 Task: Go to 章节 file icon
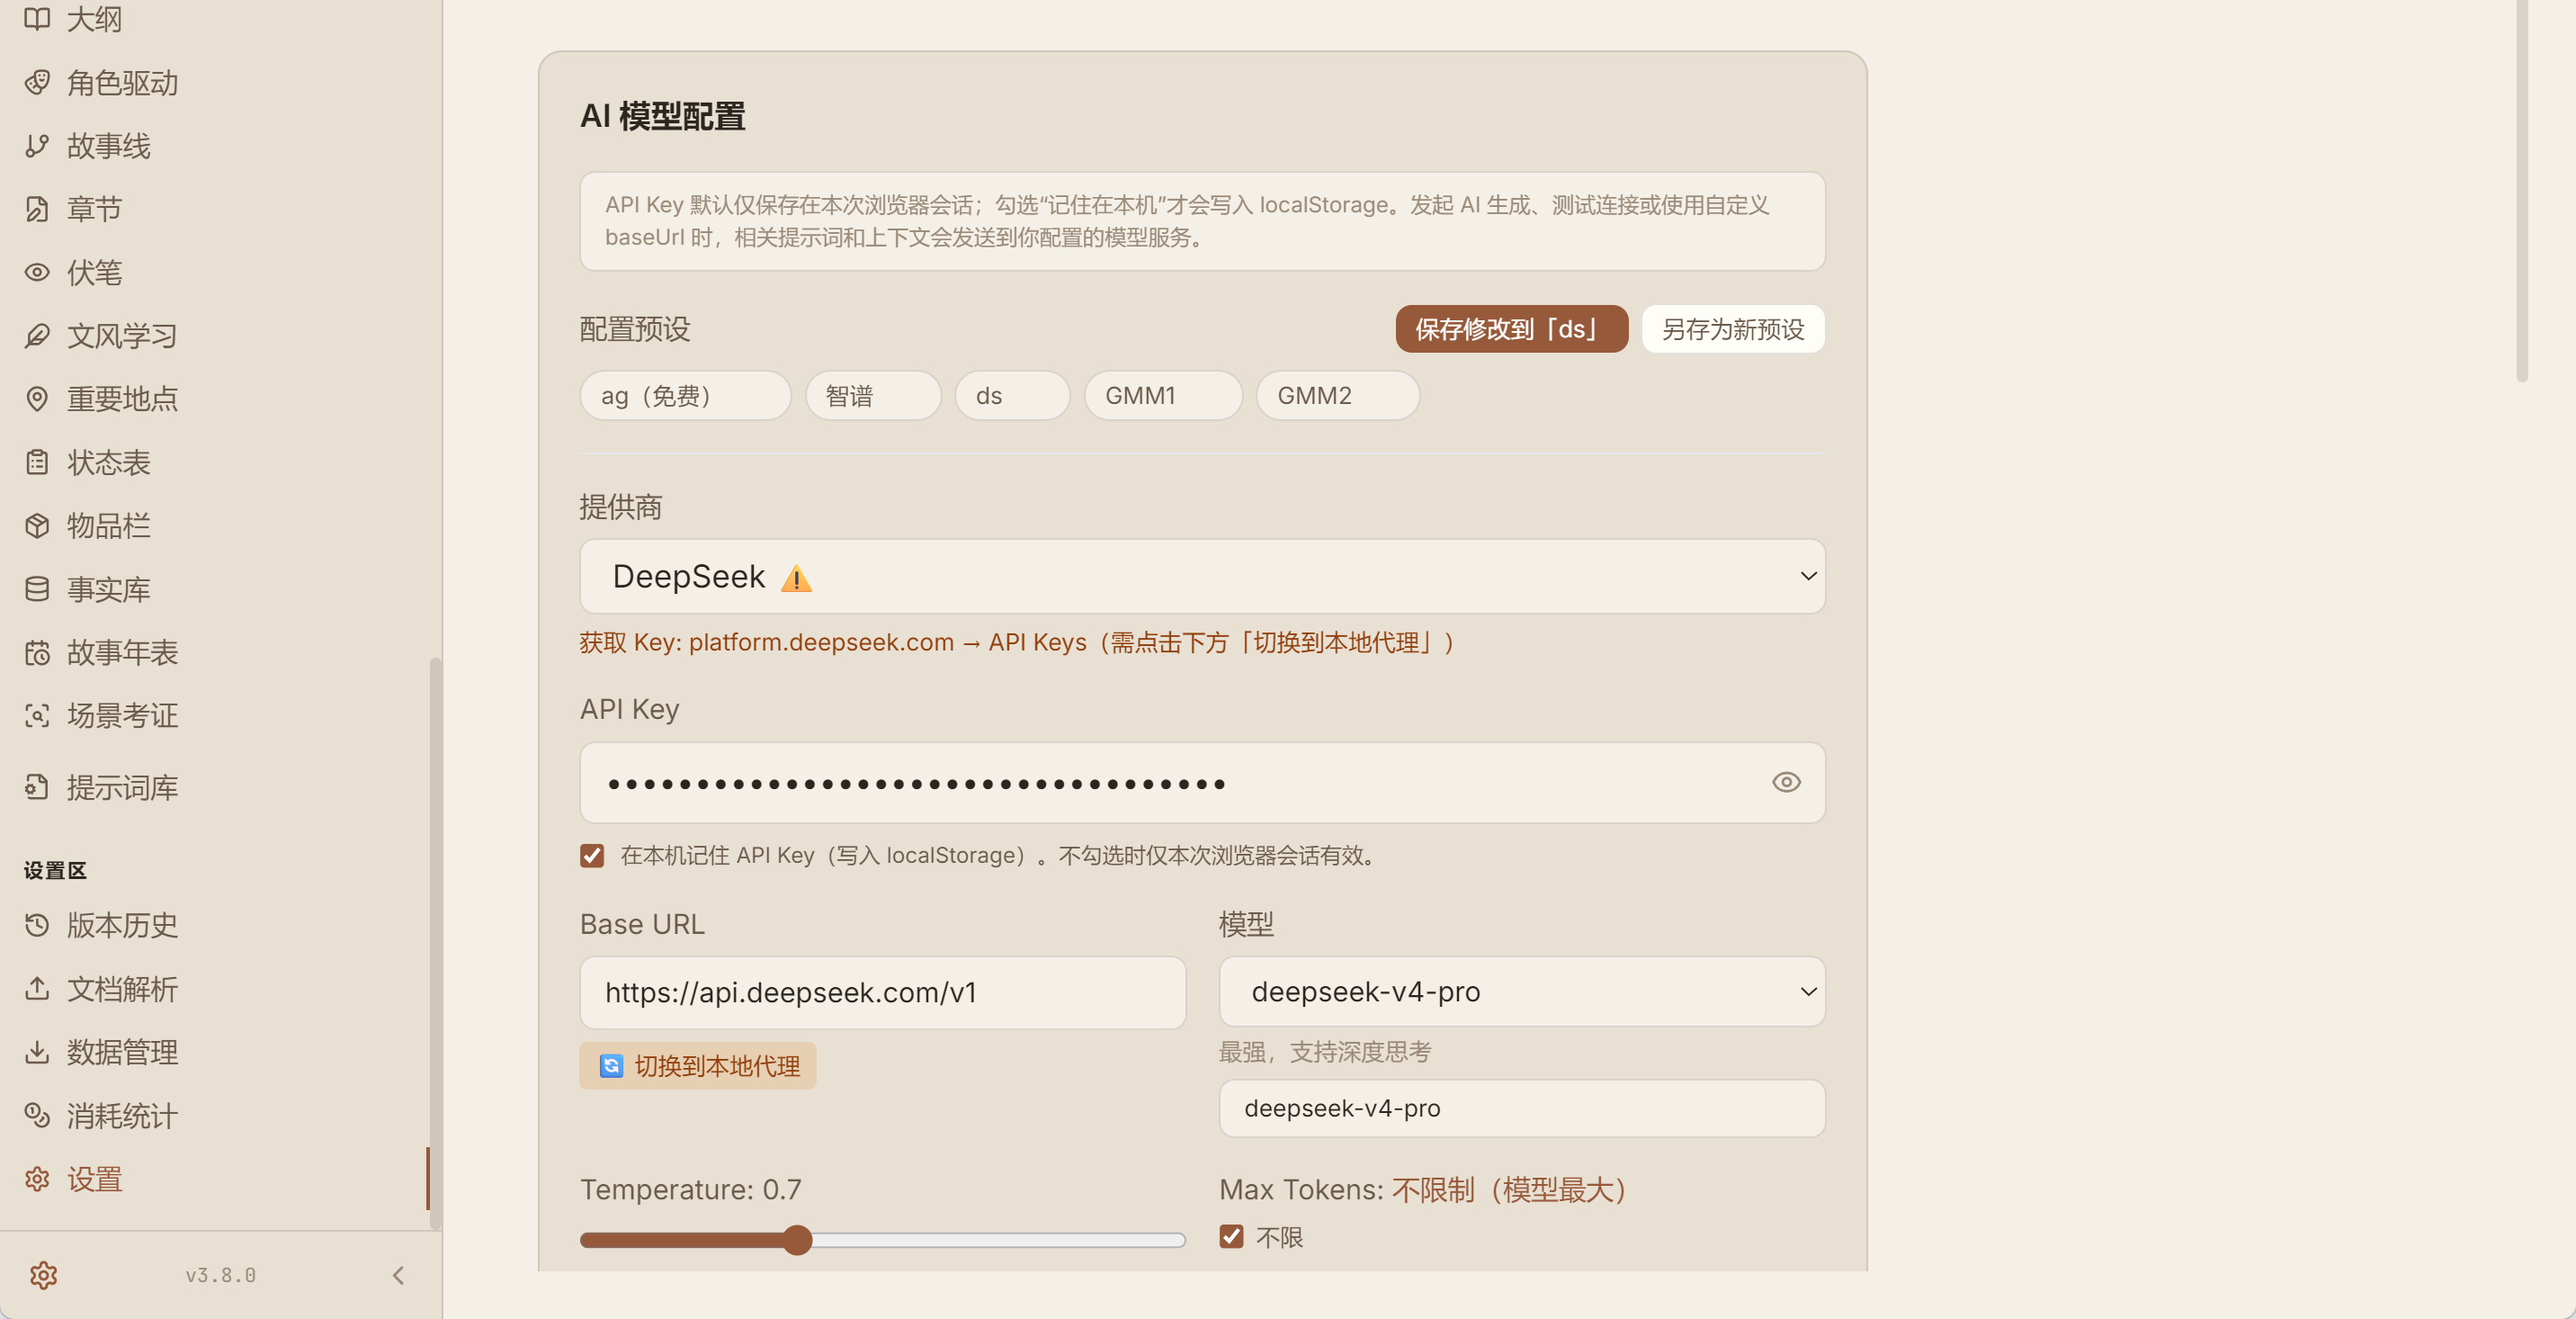click(37, 209)
